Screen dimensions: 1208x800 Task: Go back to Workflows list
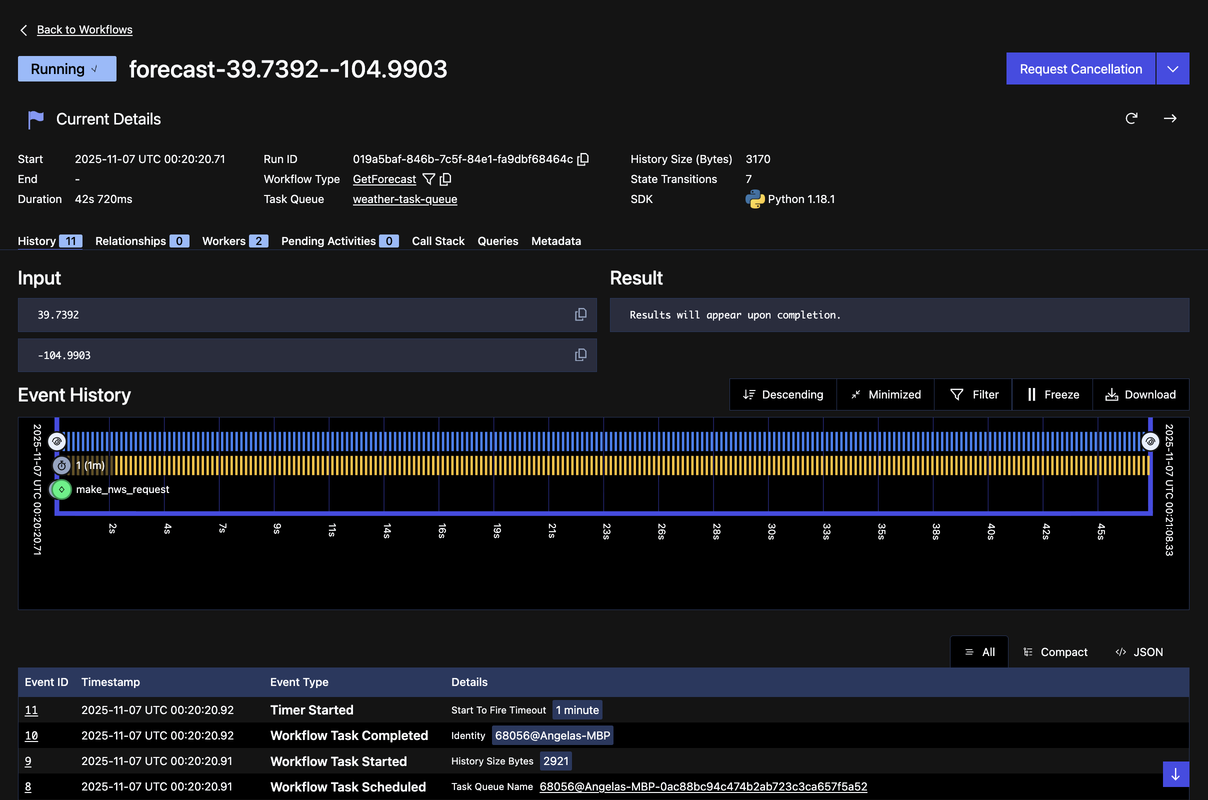pos(84,30)
